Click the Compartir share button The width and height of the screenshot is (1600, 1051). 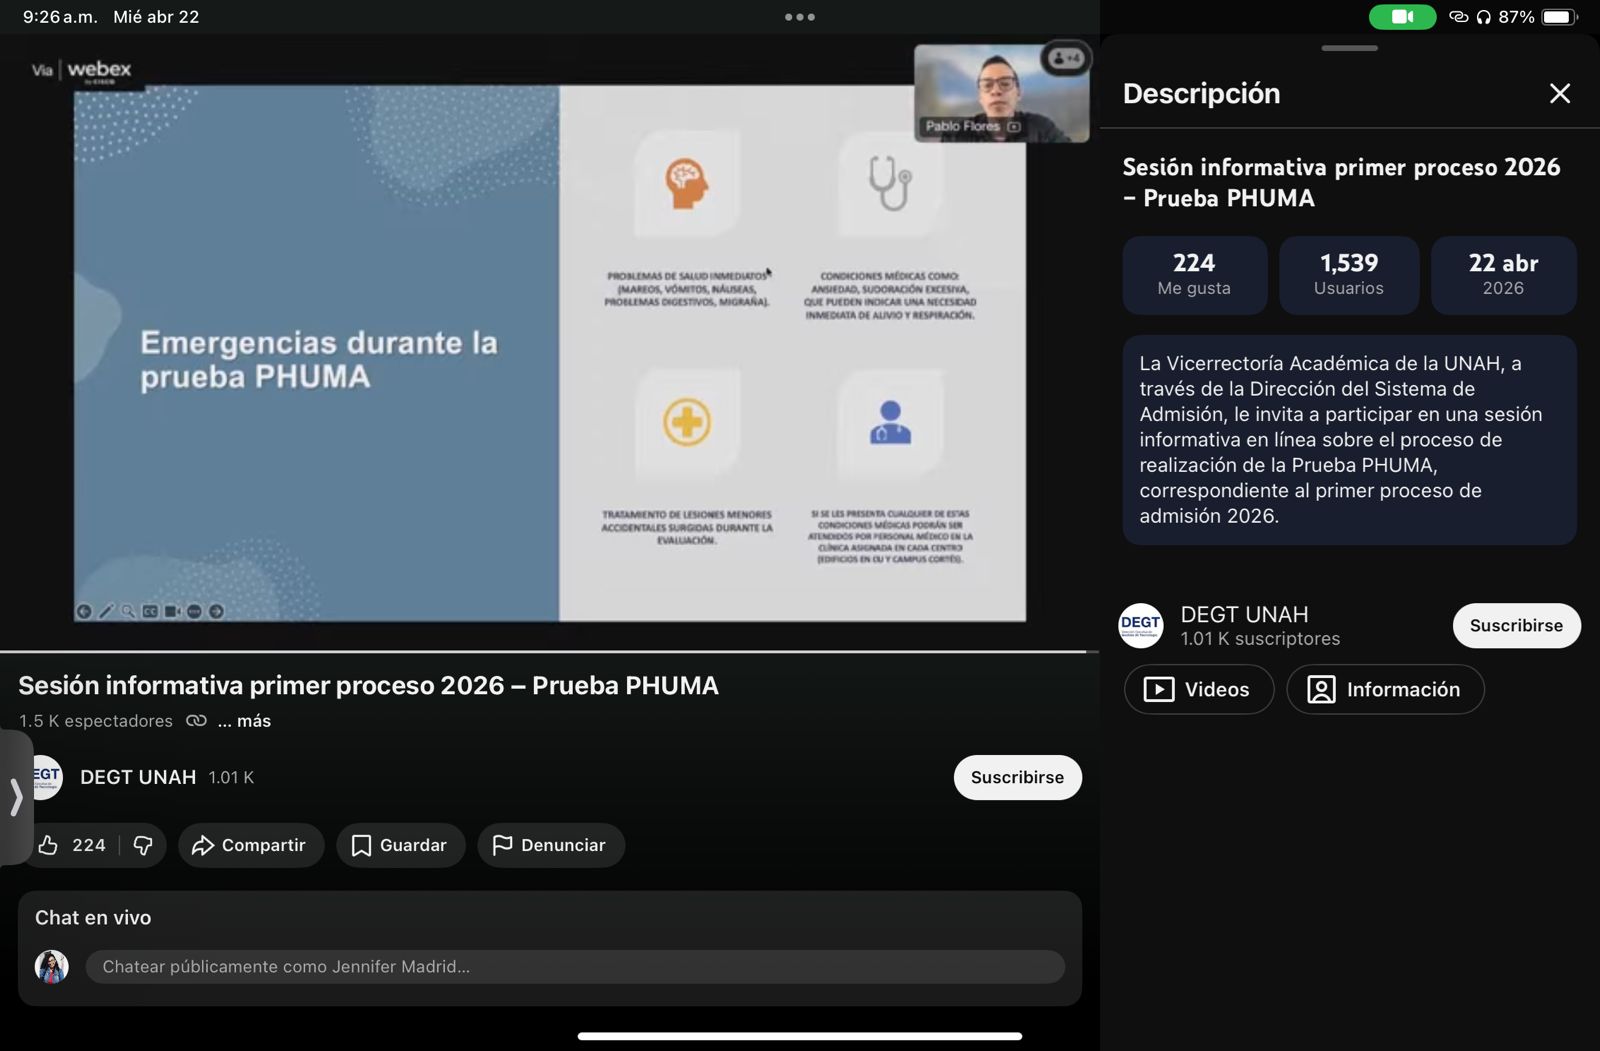(250, 845)
